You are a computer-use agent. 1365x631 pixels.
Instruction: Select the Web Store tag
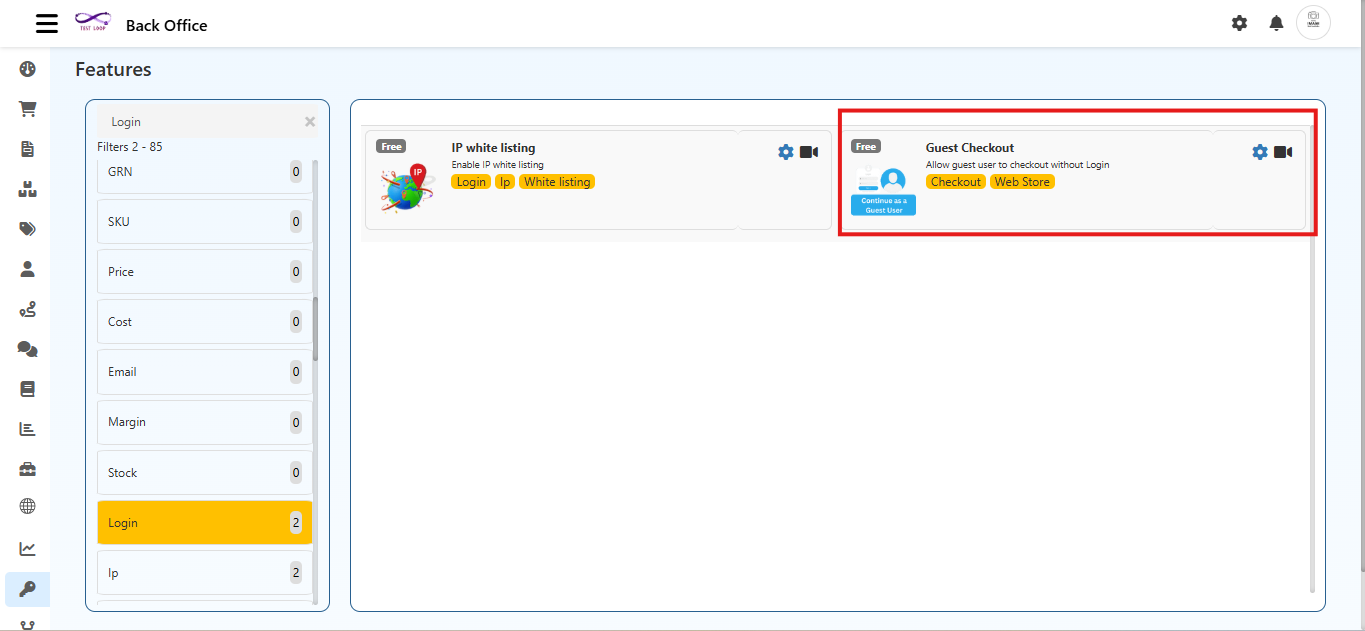coord(1022,181)
